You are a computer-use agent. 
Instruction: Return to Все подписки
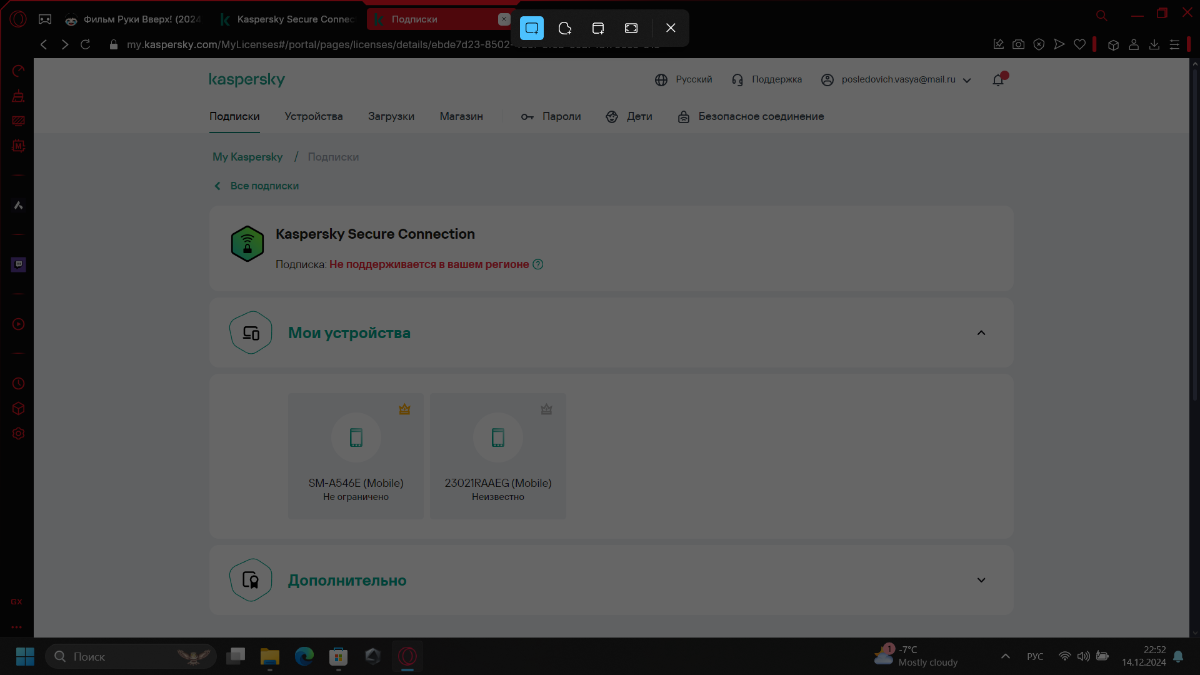pyautogui.click(x=256, y=186)
